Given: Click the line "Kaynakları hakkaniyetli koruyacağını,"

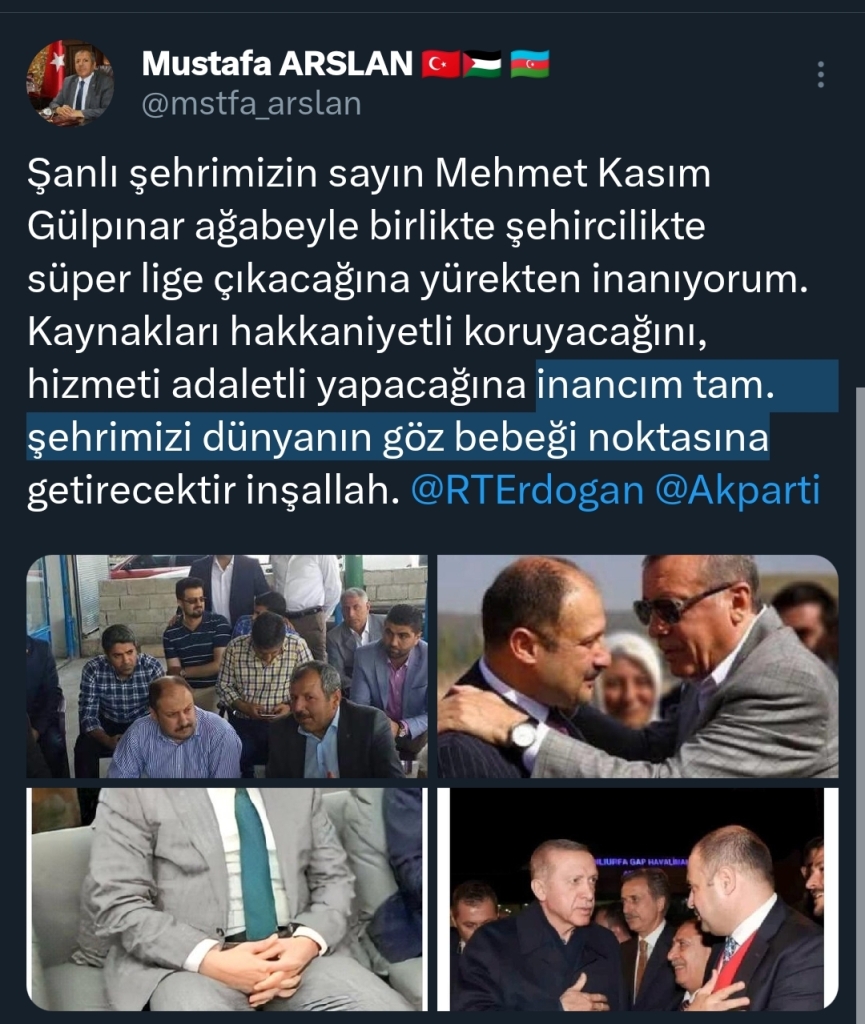Looking at the screenshot, I should [x=368, y=332].
